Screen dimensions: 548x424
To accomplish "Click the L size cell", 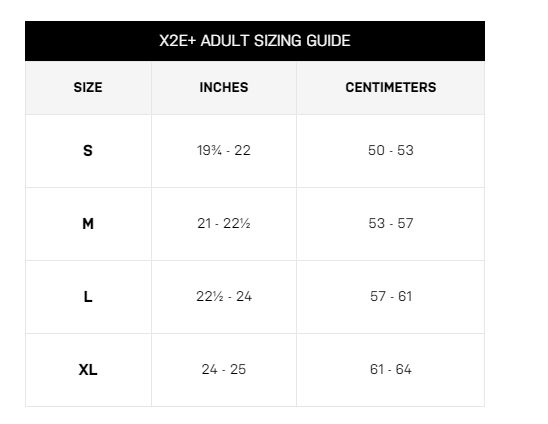I will point(88,297).
